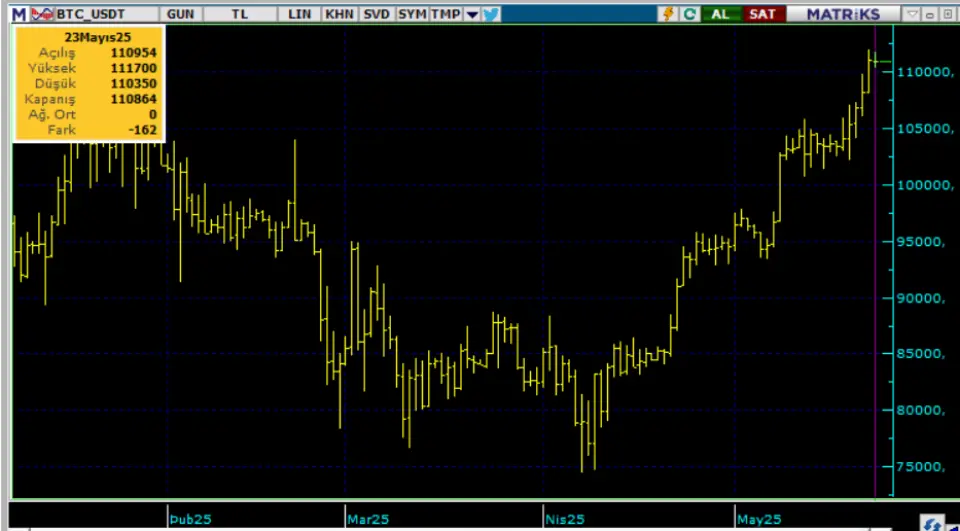Click the Mar25 date axis label
Screen dimensions: 960x531
[368, 520]
